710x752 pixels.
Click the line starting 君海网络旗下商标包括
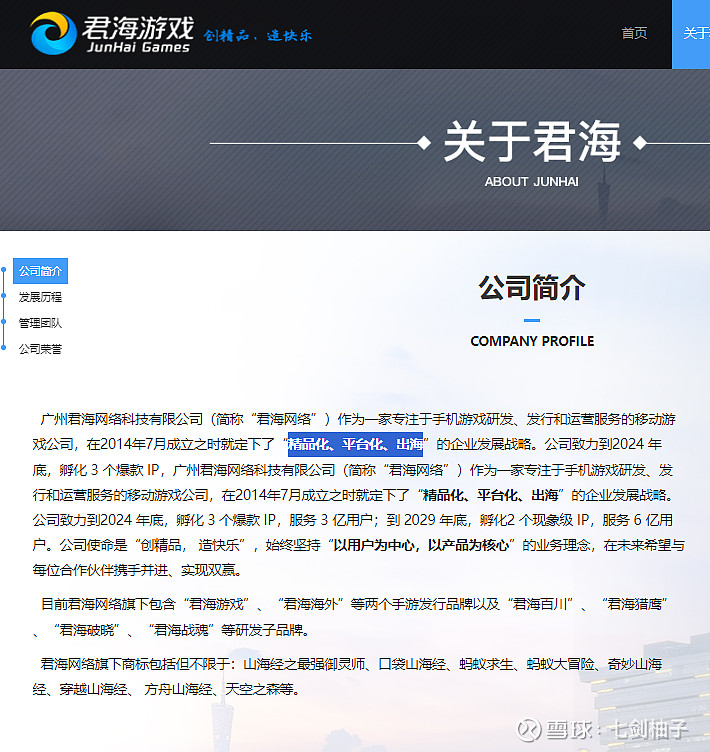tap(351, 664)
